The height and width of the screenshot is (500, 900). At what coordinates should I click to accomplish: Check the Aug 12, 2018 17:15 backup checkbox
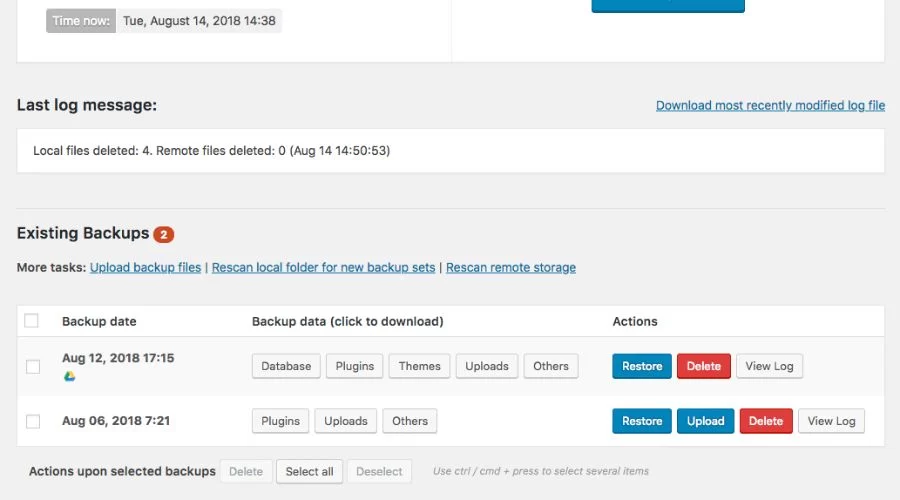33,367
